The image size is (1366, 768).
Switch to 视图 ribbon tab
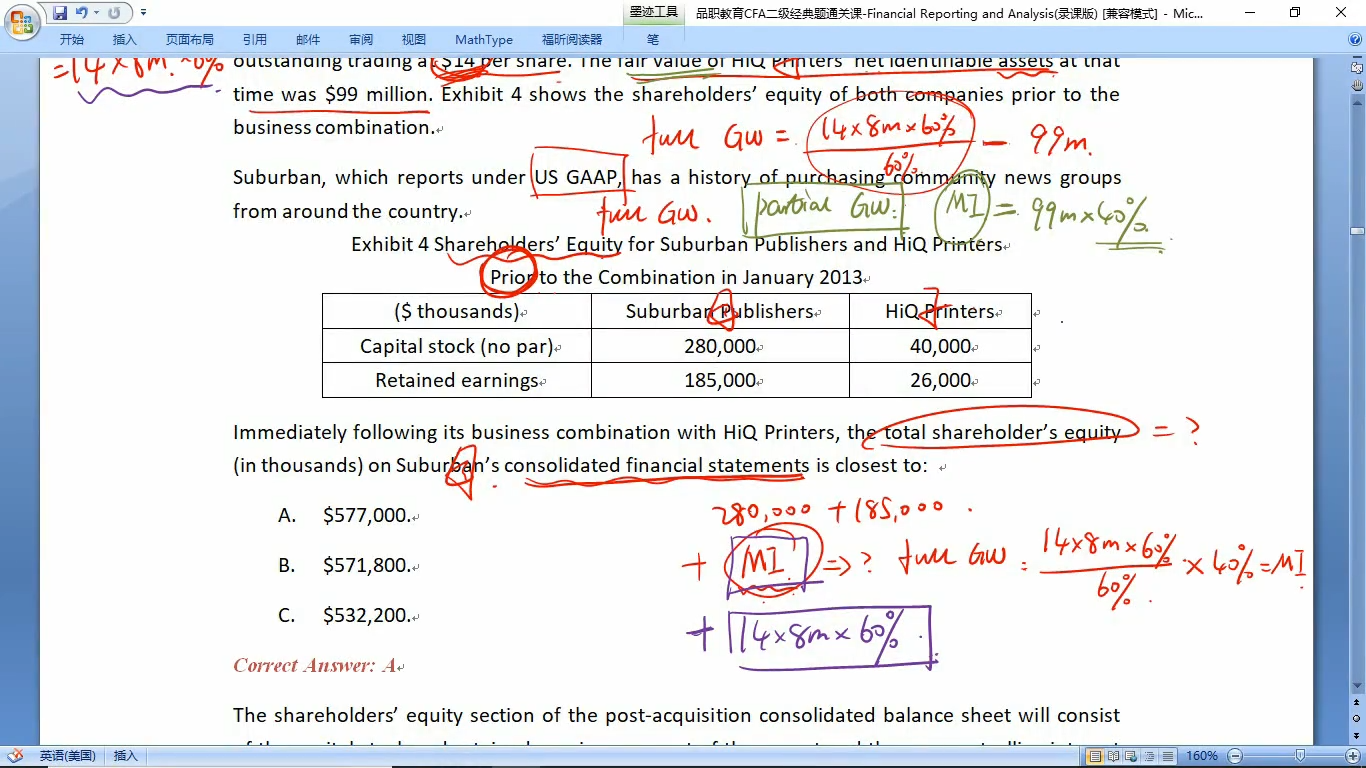(x=414, y=40)
